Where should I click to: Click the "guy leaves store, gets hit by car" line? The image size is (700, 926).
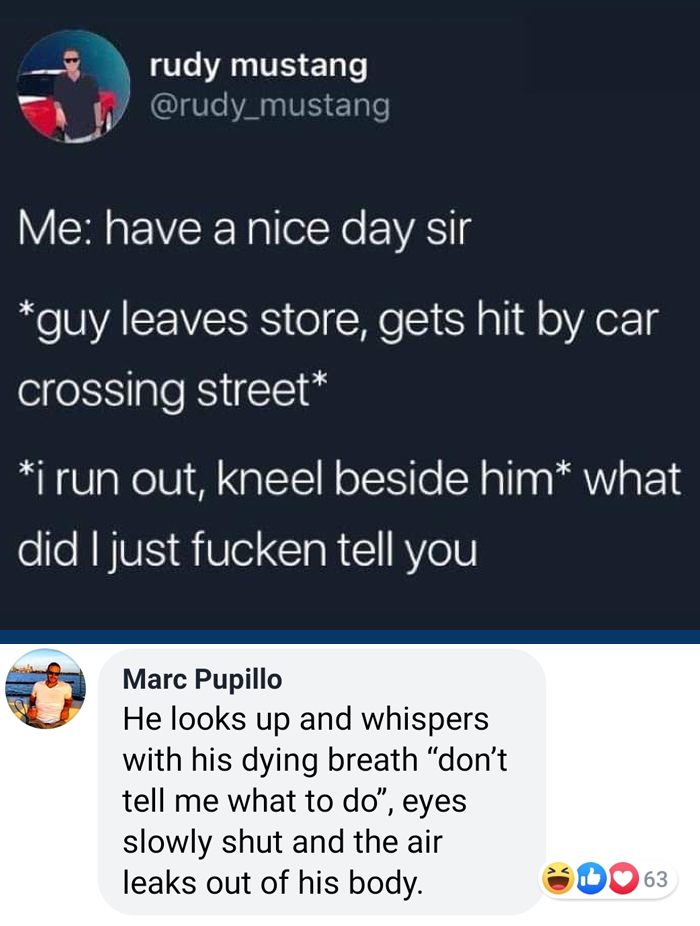tap(338, 321)
